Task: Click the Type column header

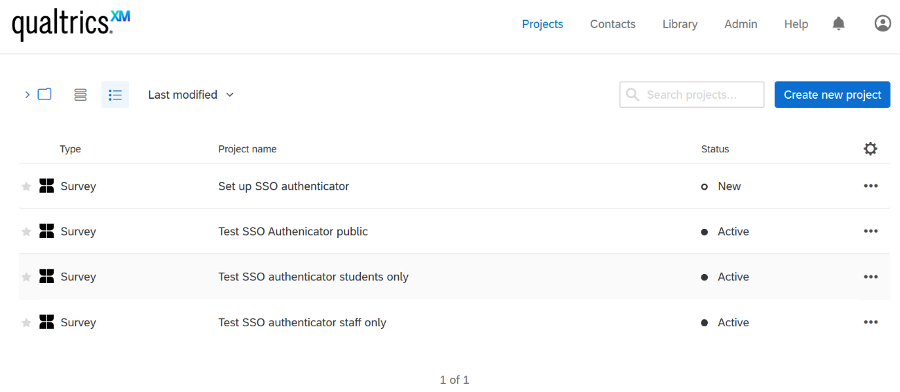Action: [71, 149]
